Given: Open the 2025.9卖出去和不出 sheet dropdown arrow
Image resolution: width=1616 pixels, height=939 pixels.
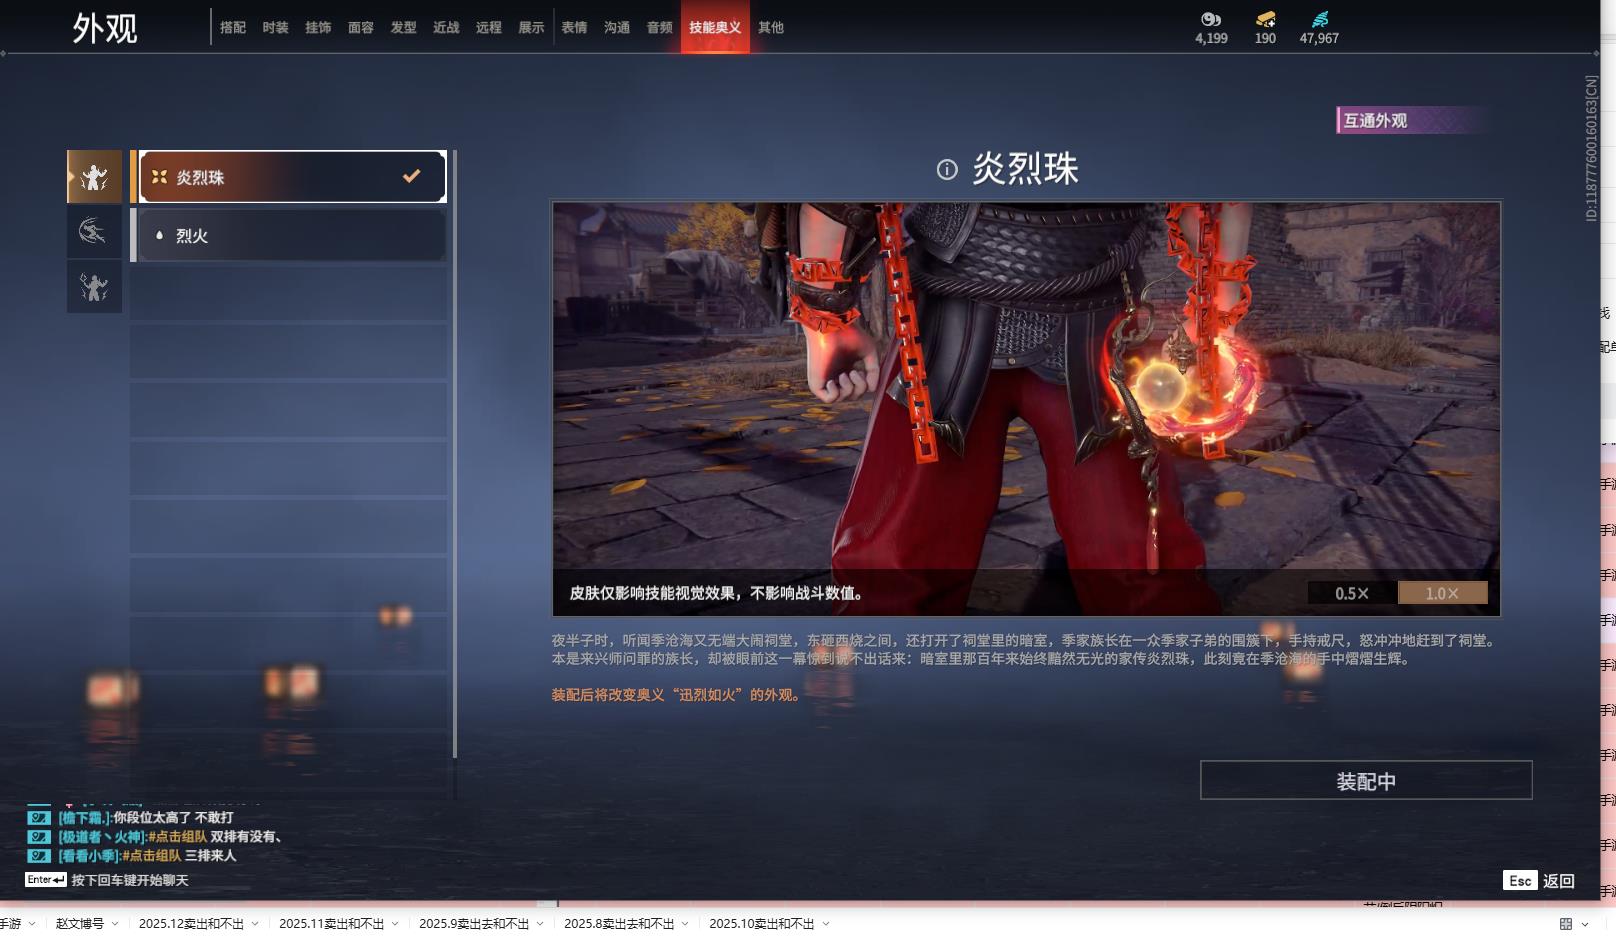Looking at the screenshot, I should [540, 924].
